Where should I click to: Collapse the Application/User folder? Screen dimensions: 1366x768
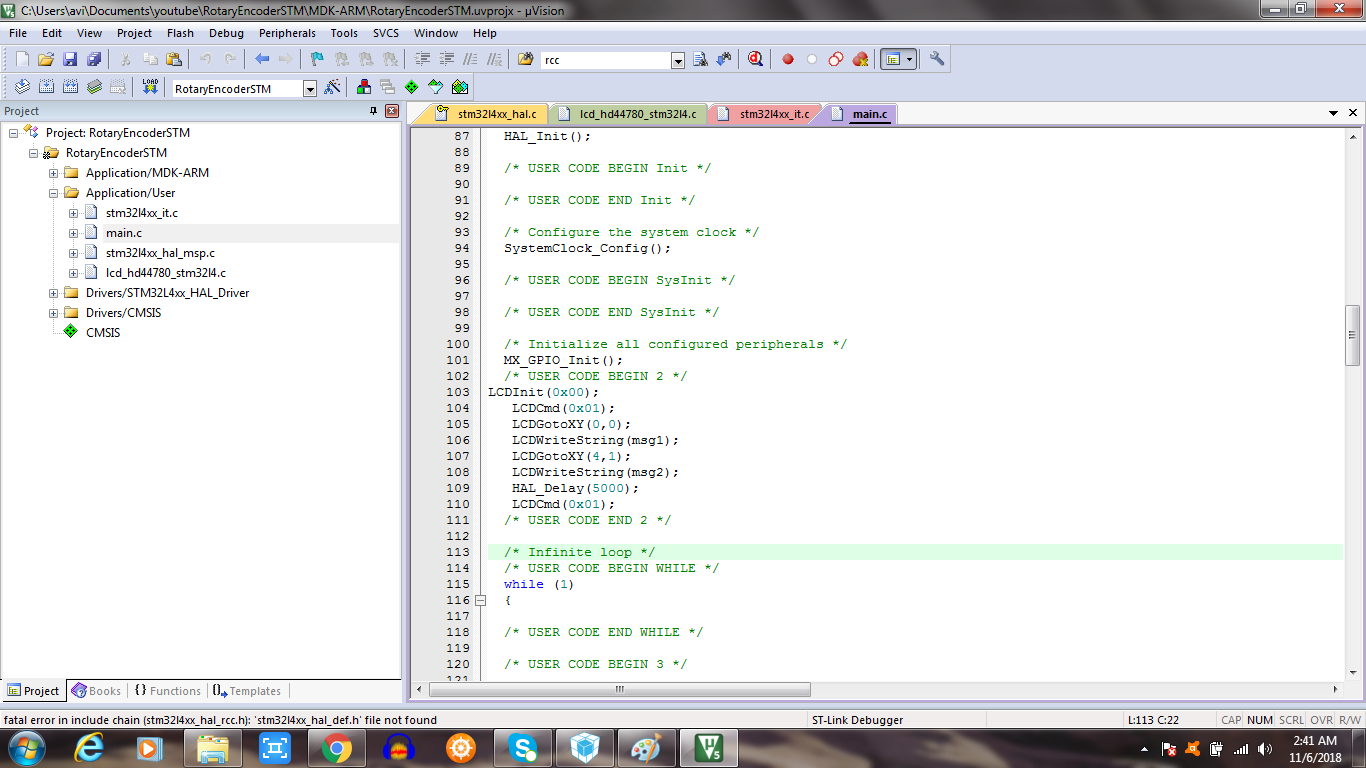pos(54,193)
